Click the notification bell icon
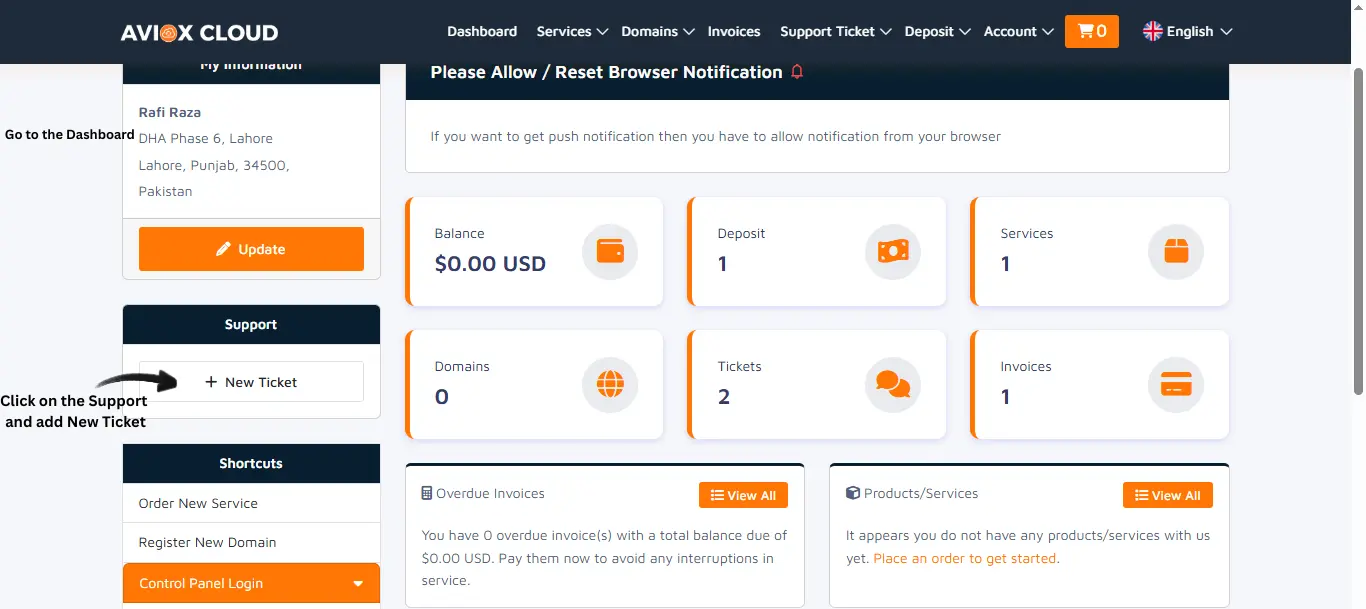 [x=797, y=72]
